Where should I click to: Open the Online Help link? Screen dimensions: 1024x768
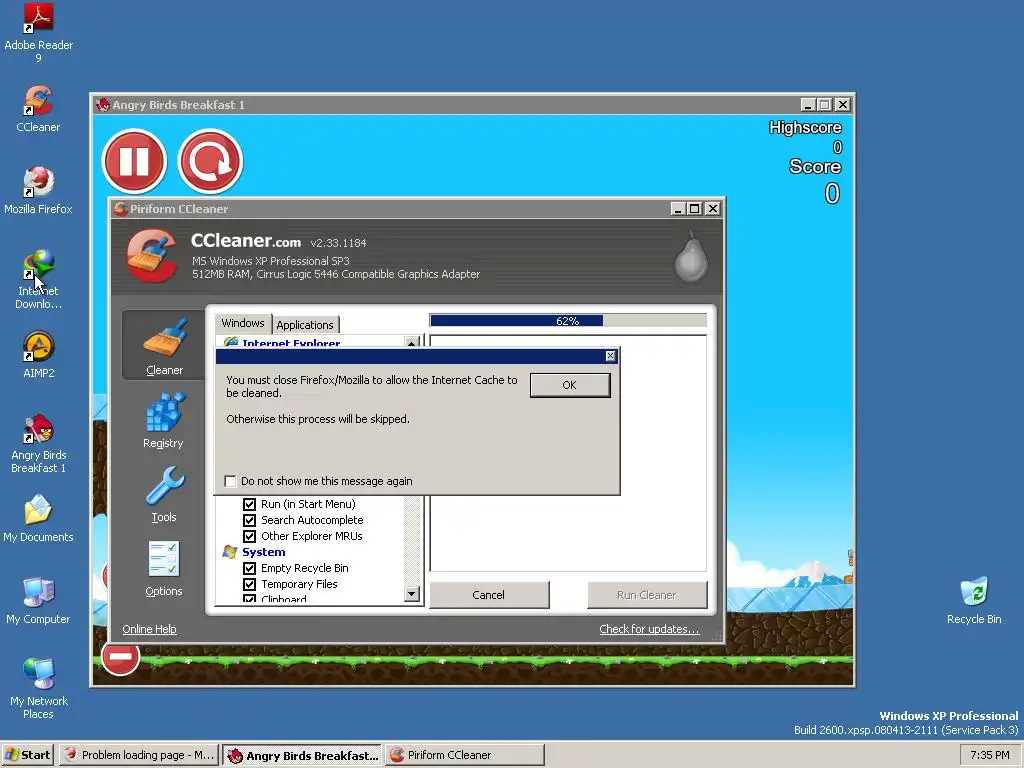point(150,629)
